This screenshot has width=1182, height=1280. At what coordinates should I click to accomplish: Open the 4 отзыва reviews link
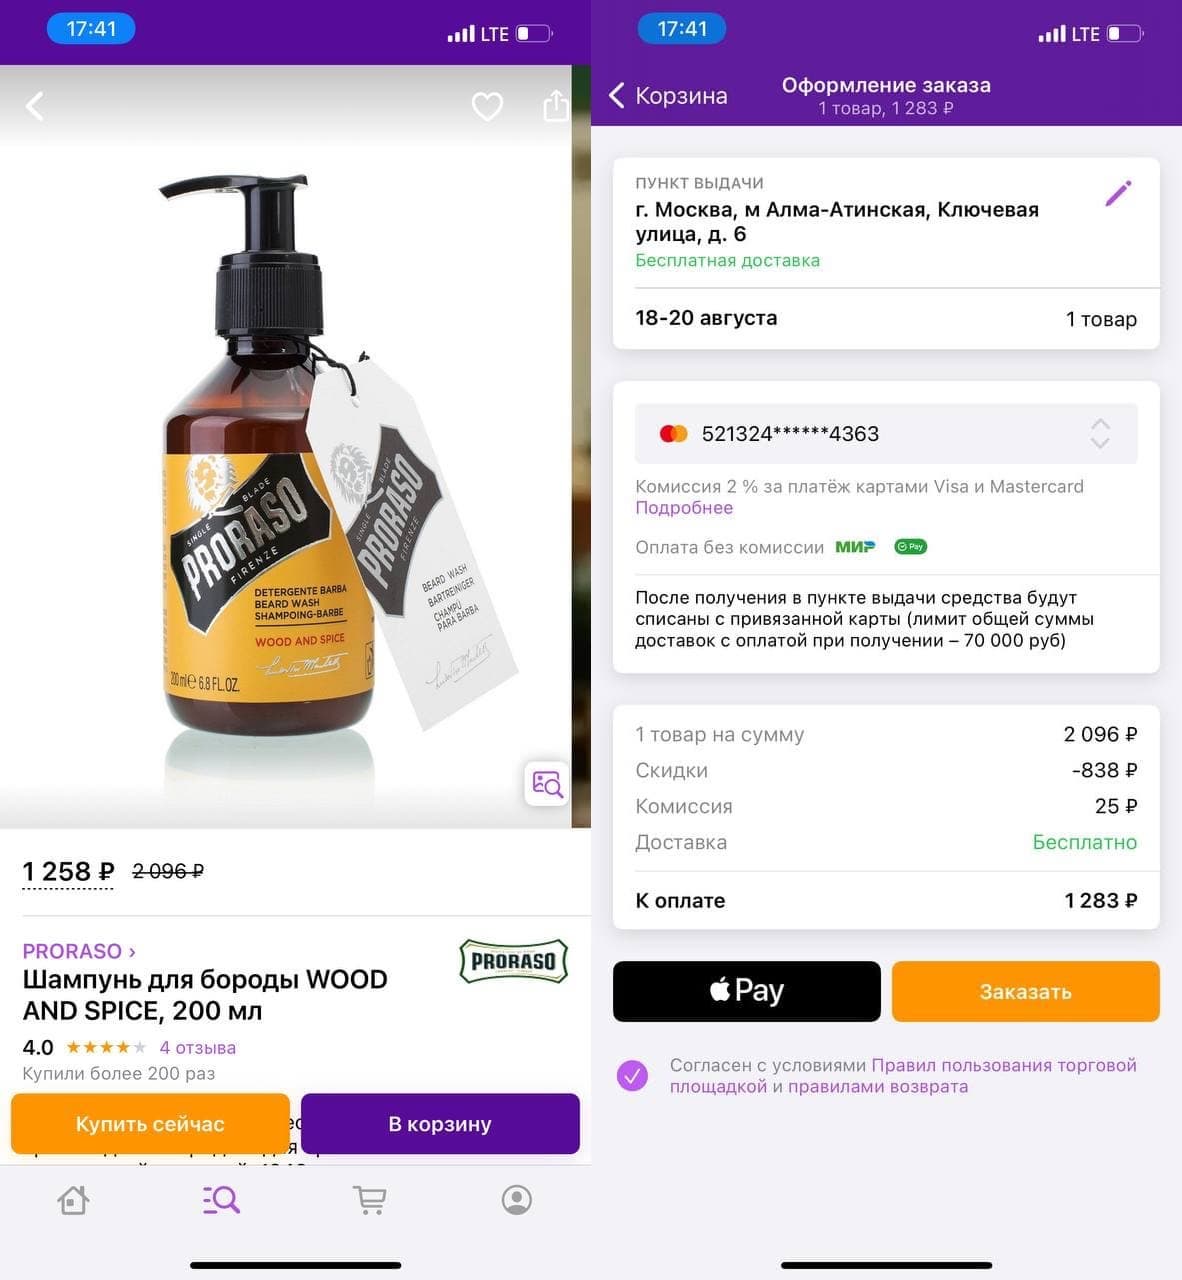click(x=198, y=1048)
